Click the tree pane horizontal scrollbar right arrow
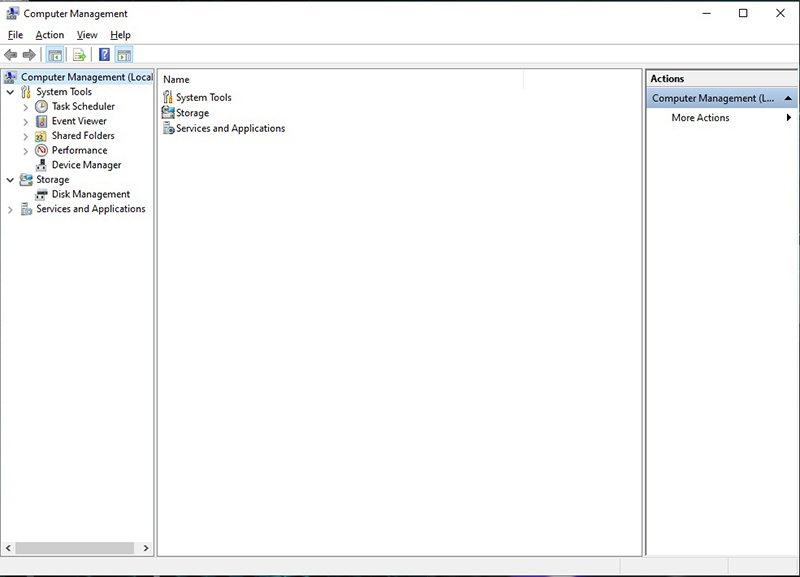Viewport: 800px width, 577px height. [147, 548]
